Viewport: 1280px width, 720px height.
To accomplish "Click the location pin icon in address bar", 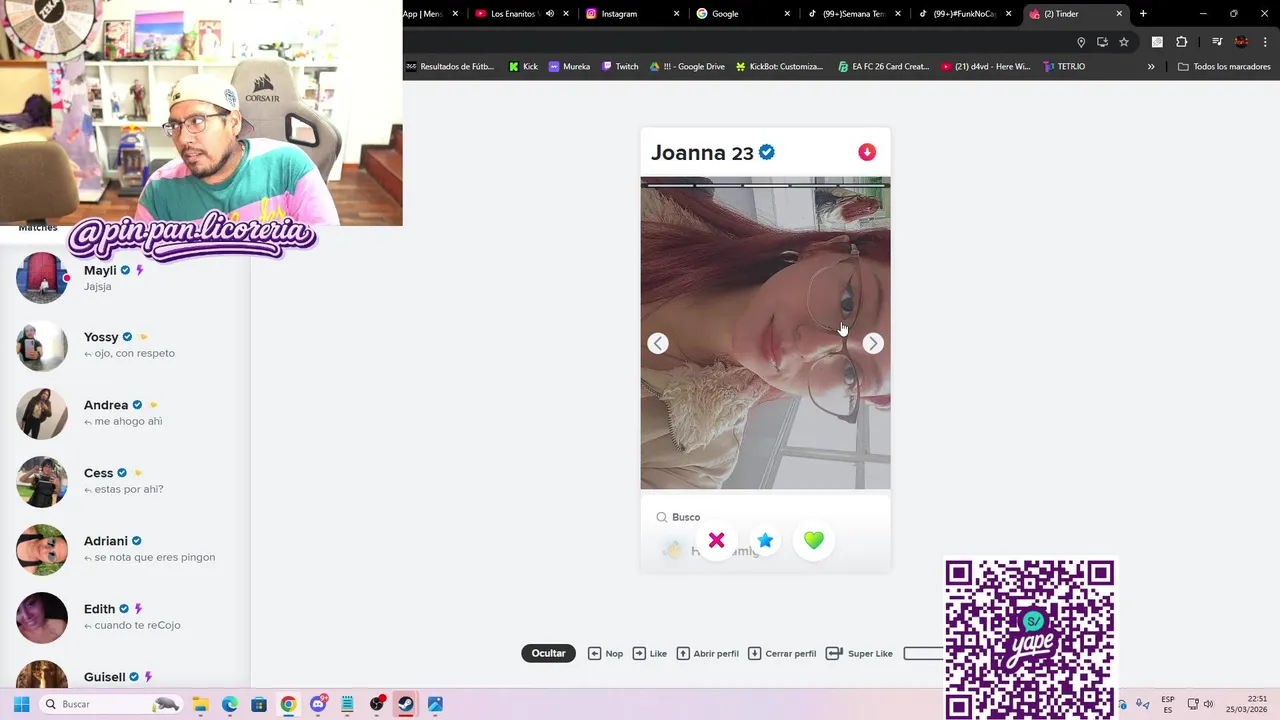I will pyautogui.click(x=1081, y=42).
